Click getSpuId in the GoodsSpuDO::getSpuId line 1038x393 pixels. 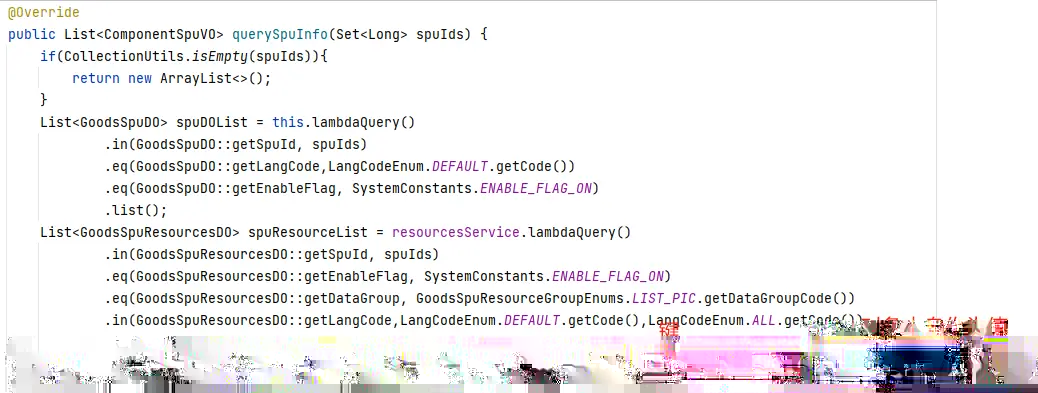pos(264,144)
